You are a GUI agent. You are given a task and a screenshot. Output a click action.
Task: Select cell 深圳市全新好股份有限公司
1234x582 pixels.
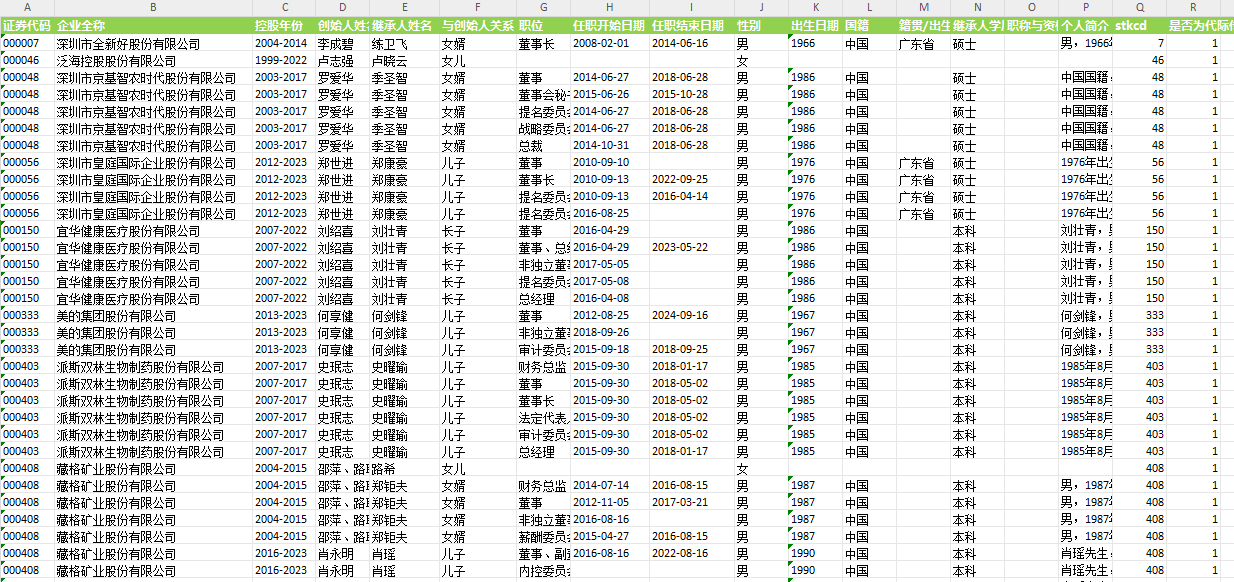(x=153, y=44)
